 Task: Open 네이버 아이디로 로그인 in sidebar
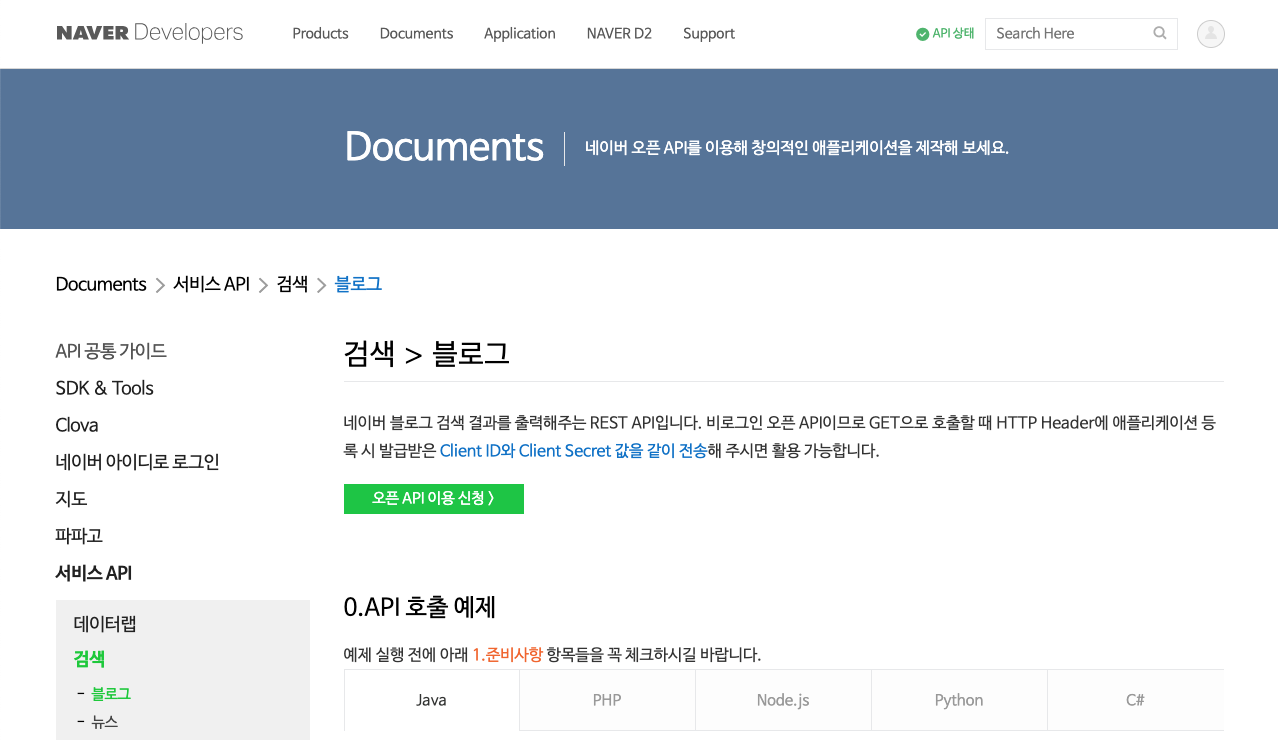tap(137, 462)
